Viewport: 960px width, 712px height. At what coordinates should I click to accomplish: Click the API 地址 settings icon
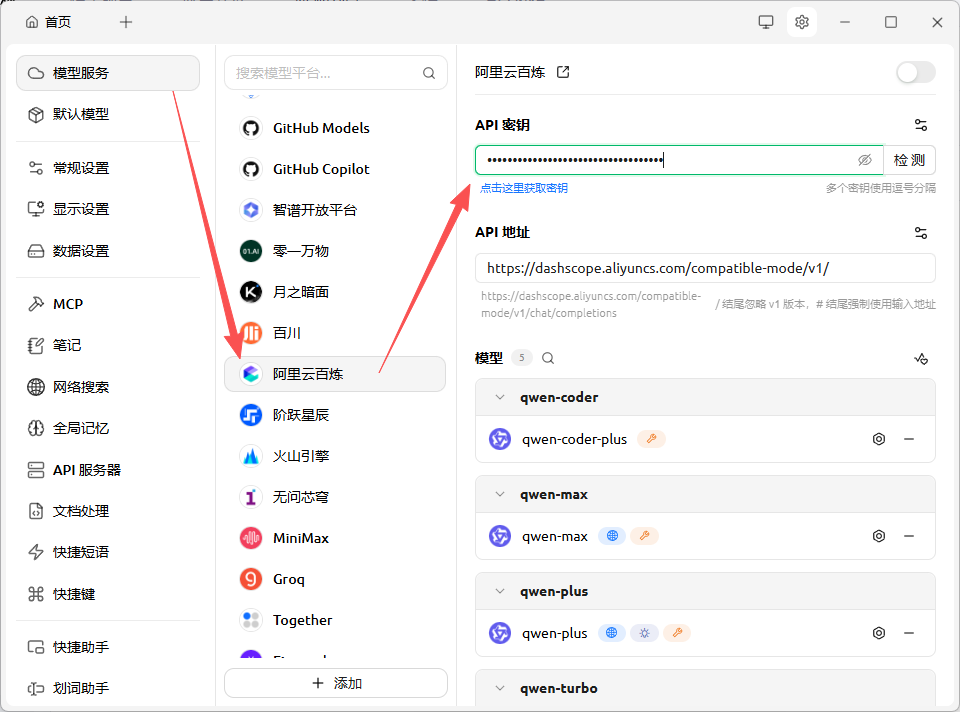(x=920, y=232)
